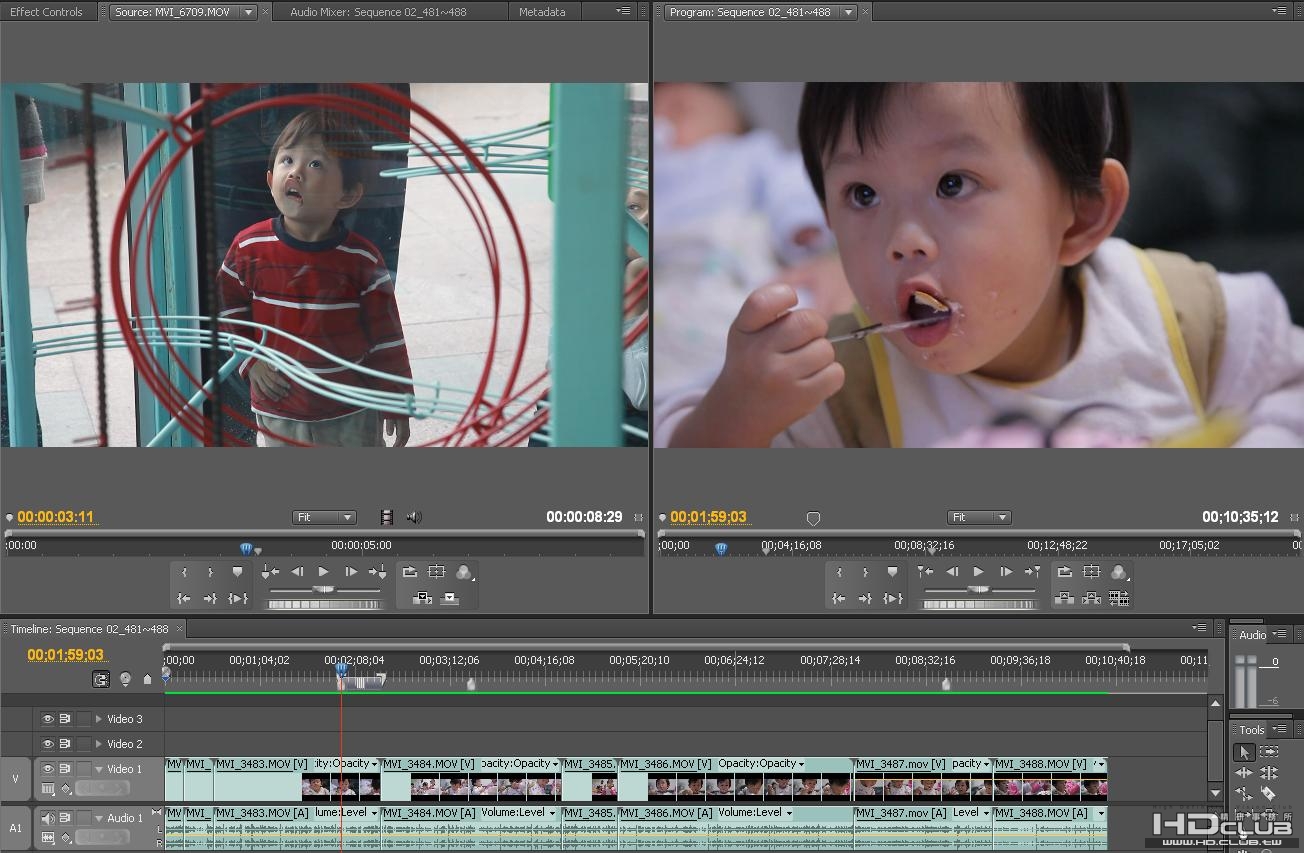Toggle Take Audio speaker icon in Source monitor
Image resolution: width=1304 pixels, height=853 pixels.
tap(414, 517)
